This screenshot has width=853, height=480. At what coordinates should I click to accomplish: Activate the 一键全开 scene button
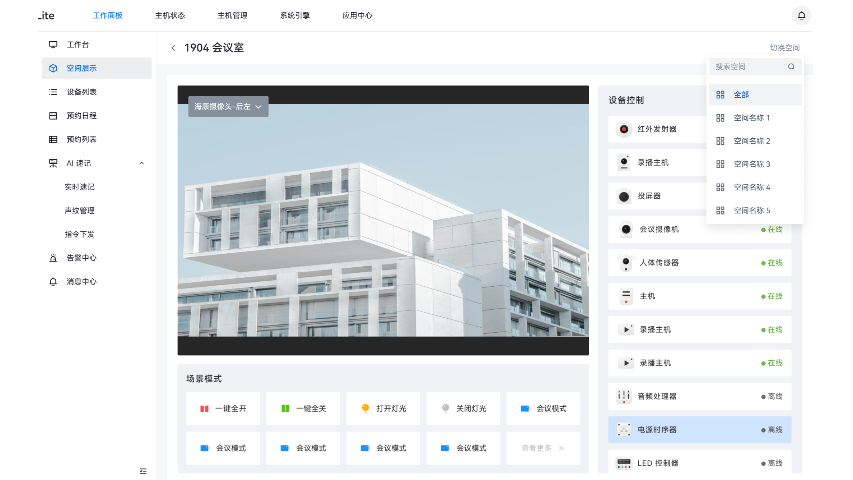pyautogui.click(x=223, y=408)
